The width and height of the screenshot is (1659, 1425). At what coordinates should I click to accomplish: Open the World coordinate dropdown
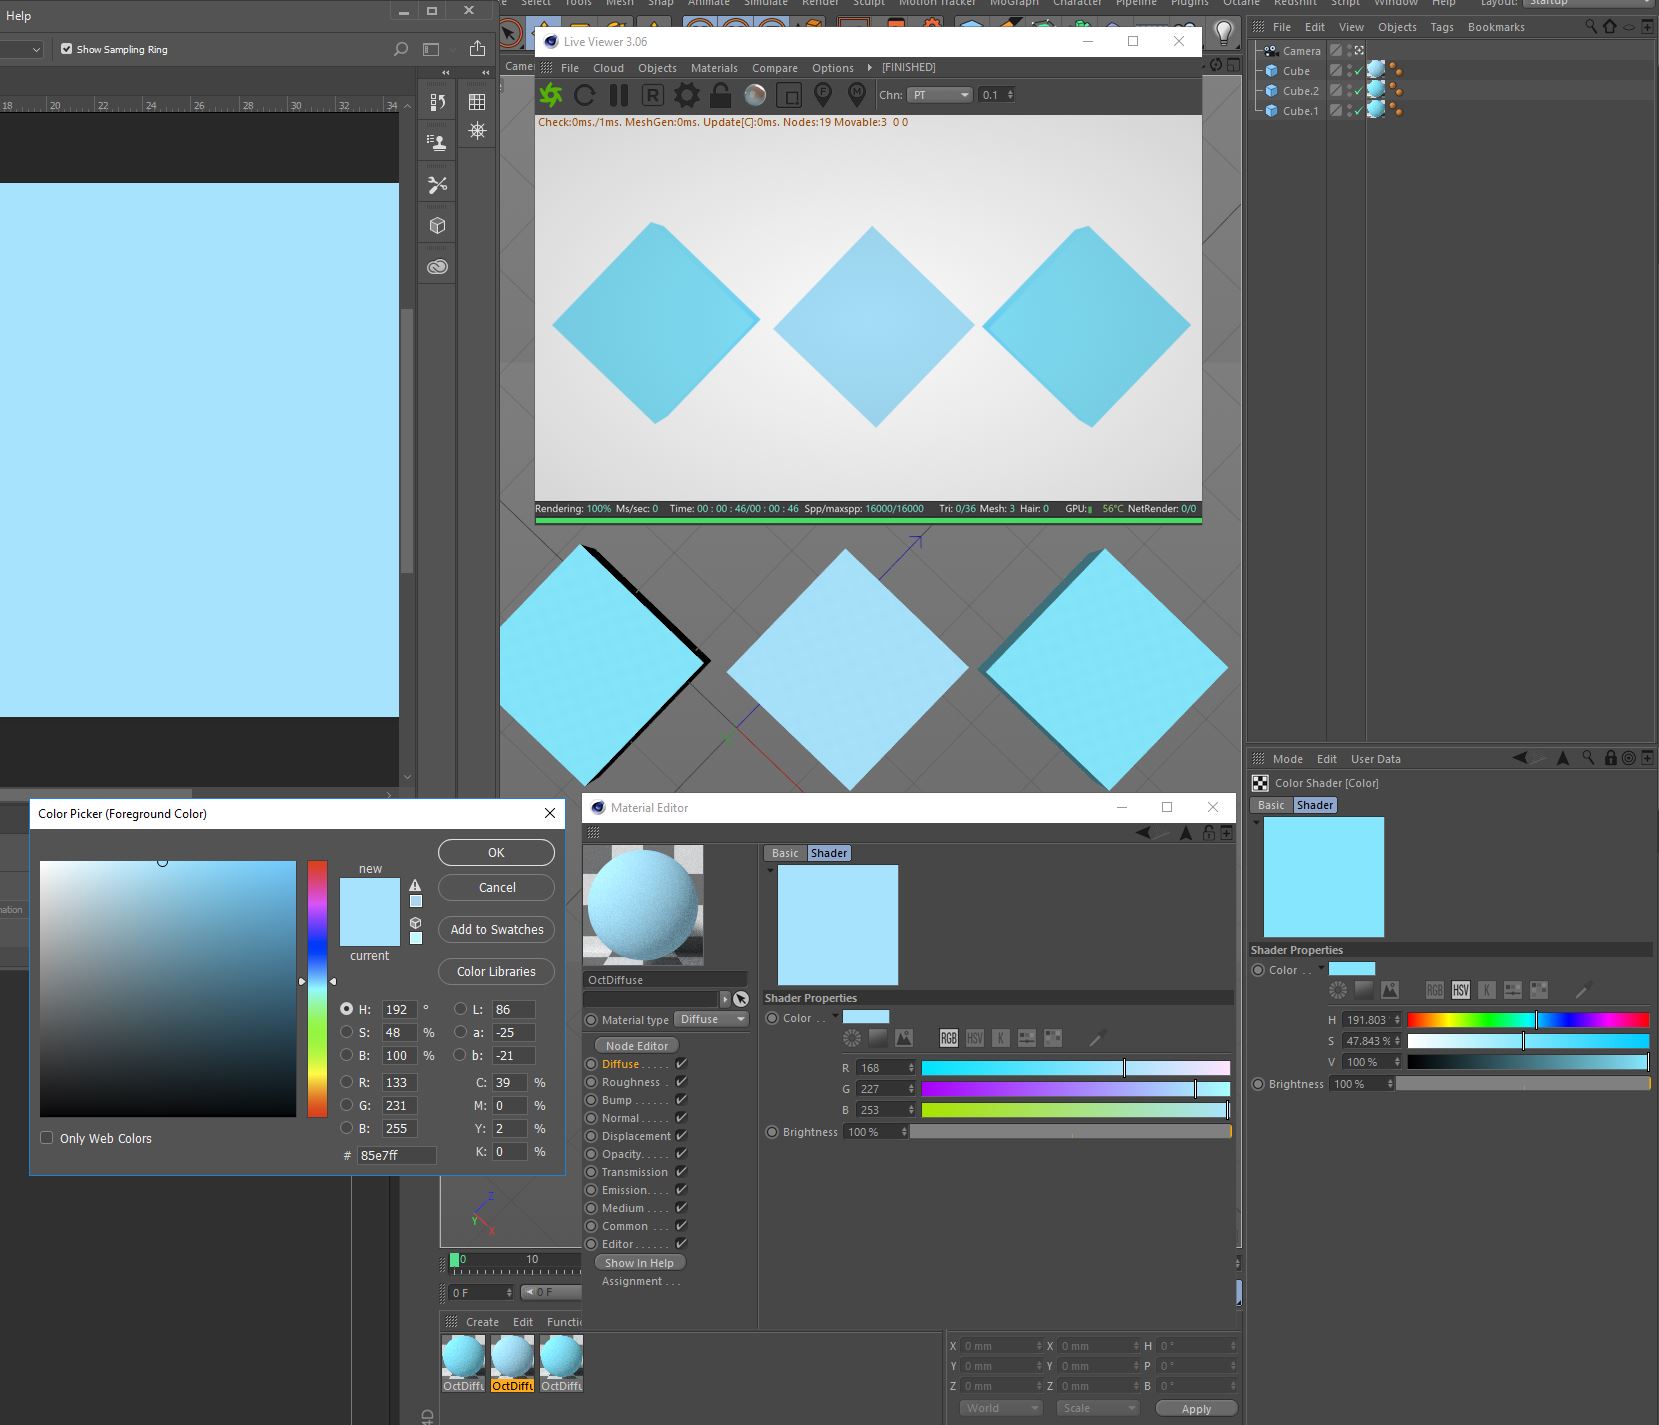click(1000, 1408)
